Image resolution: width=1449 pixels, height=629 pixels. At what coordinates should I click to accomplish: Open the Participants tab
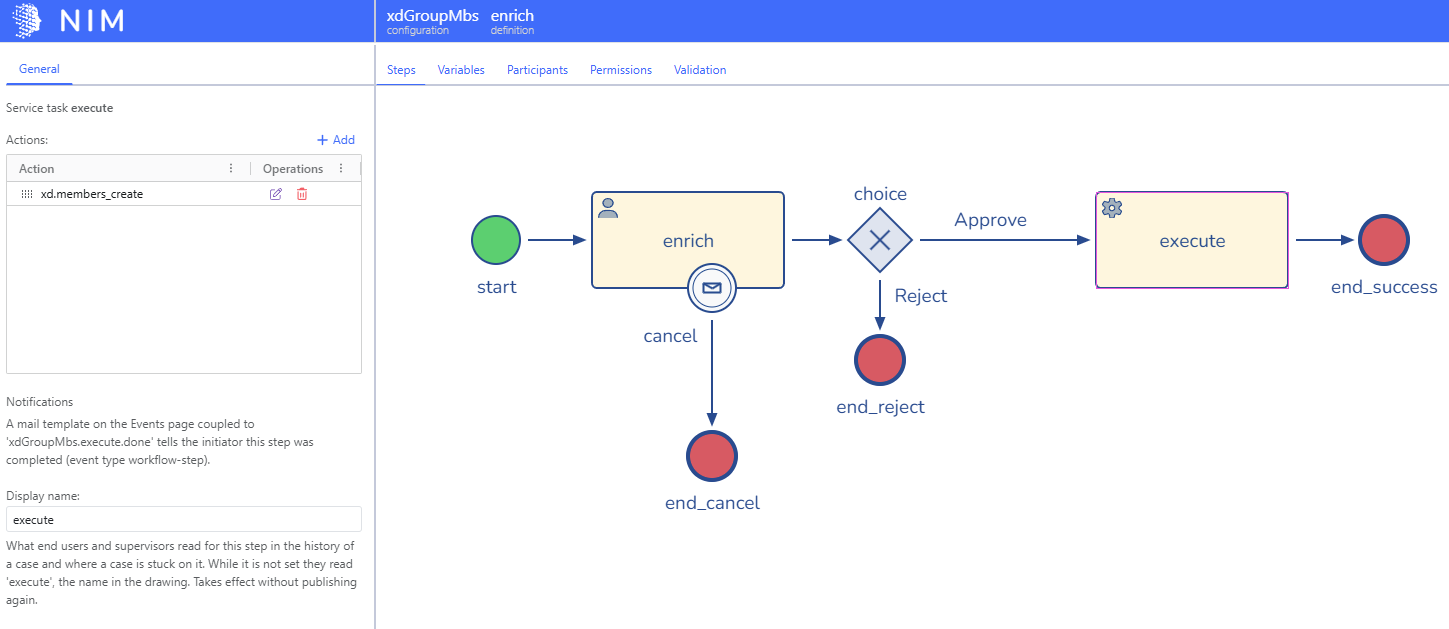537,70
